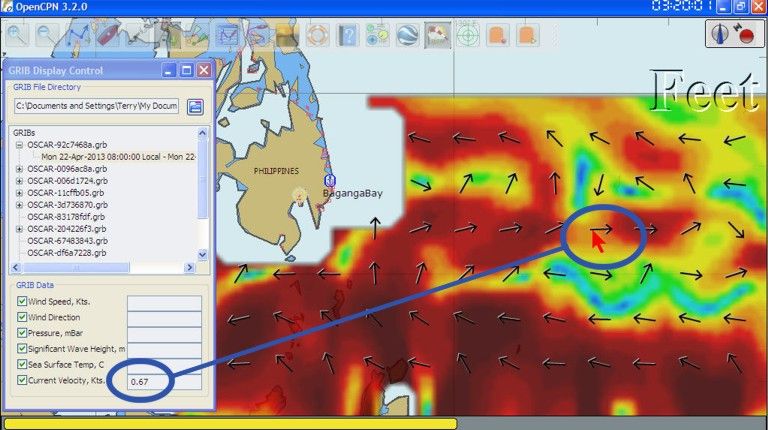
Task: Expand the OSCAR-0096ac8a.grb tree node
Action: click(19, 168)
